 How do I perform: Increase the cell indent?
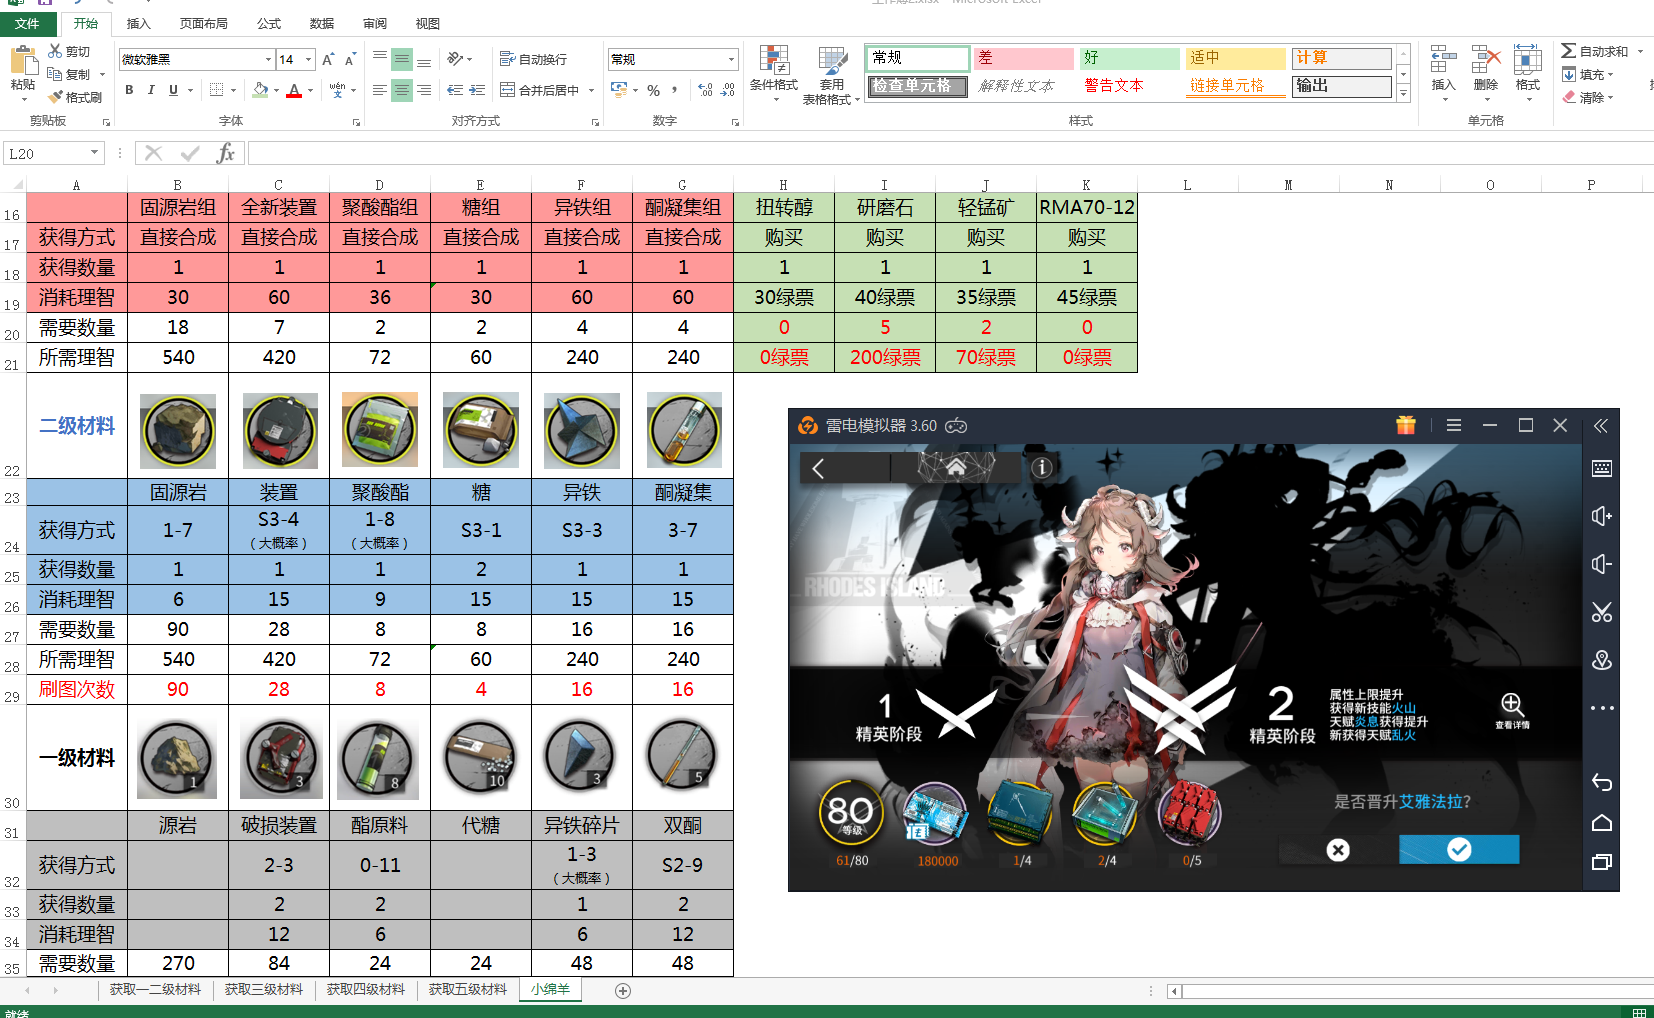(477, 90)
